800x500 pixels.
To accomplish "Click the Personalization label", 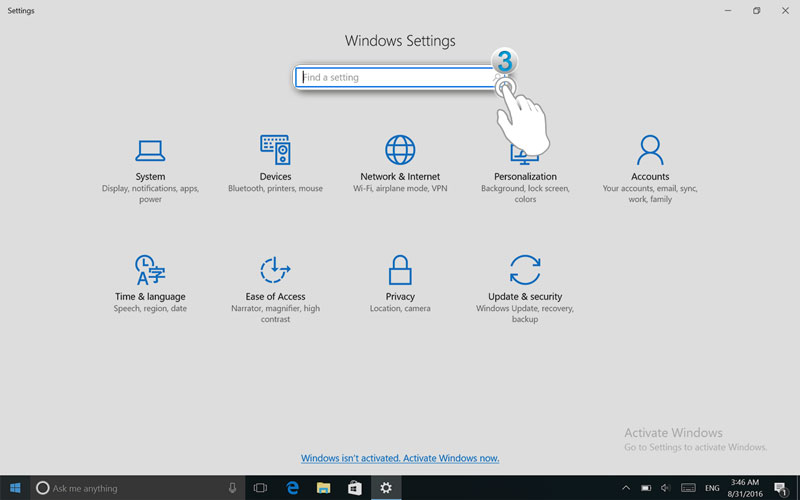I will click(525, 177).
